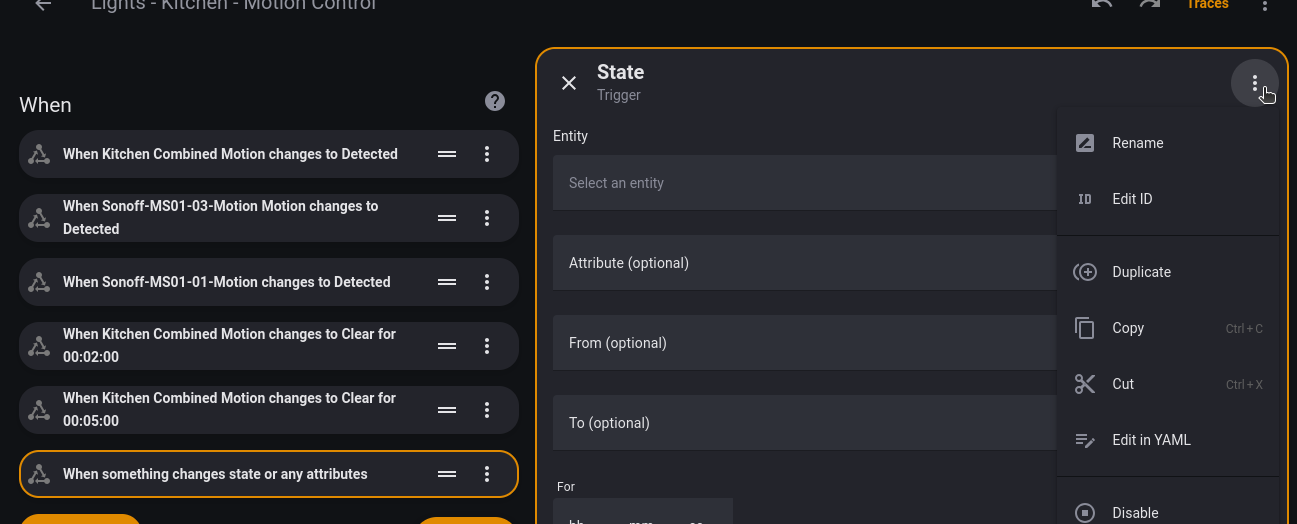Viewport: 1297px width, 524px height.
Task: Switch to Edit in YAML
Action: [x=1151, y=440]
